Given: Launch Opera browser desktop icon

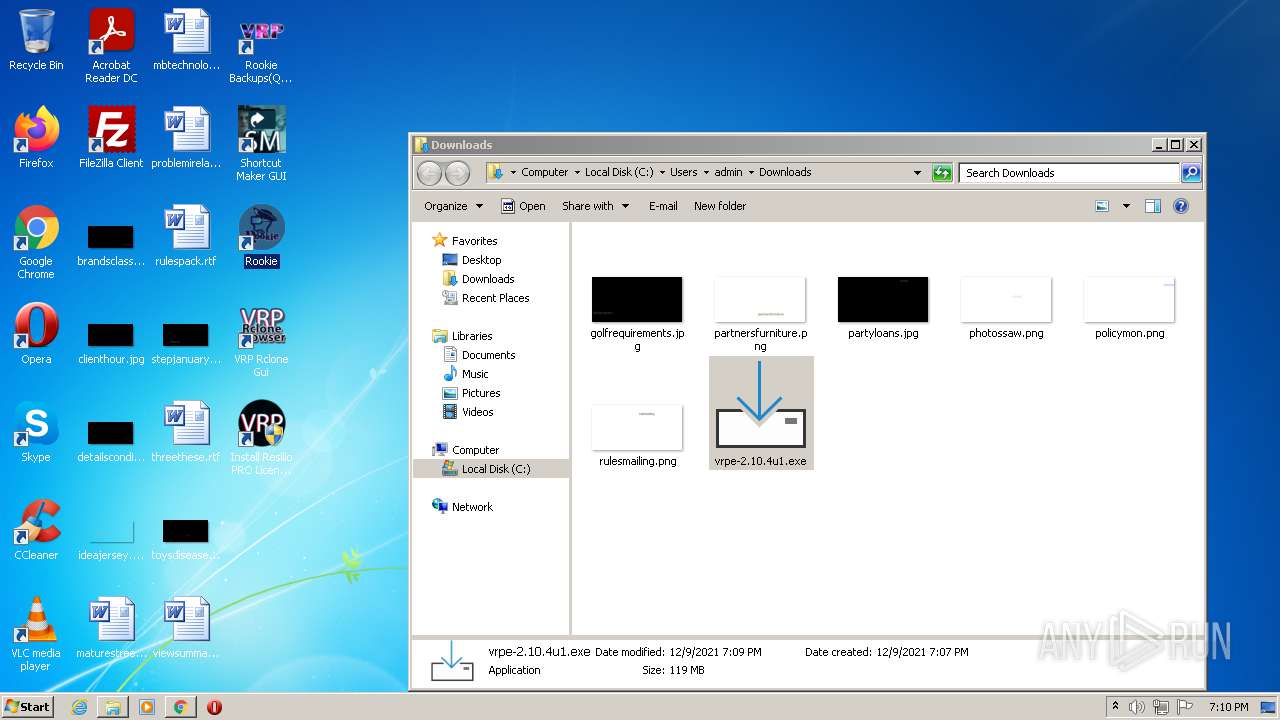Looking at the screenshot, I should [36, 334].
